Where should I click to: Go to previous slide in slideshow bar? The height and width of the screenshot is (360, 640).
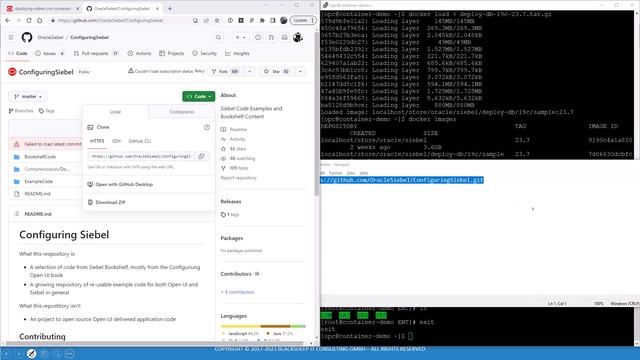(6, 353)
